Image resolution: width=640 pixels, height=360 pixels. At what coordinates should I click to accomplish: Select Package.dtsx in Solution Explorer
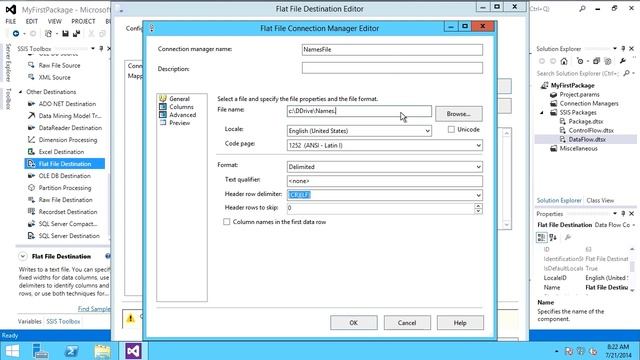(x=585, y=121)
